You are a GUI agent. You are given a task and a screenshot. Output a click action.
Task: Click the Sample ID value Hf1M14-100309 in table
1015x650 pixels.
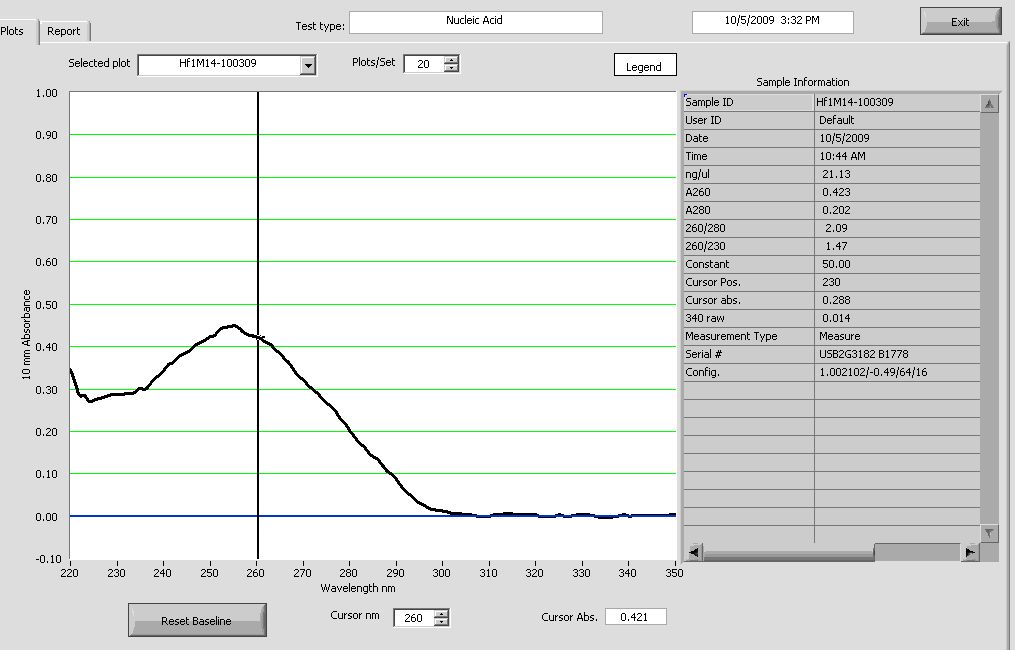coord(854,102)
